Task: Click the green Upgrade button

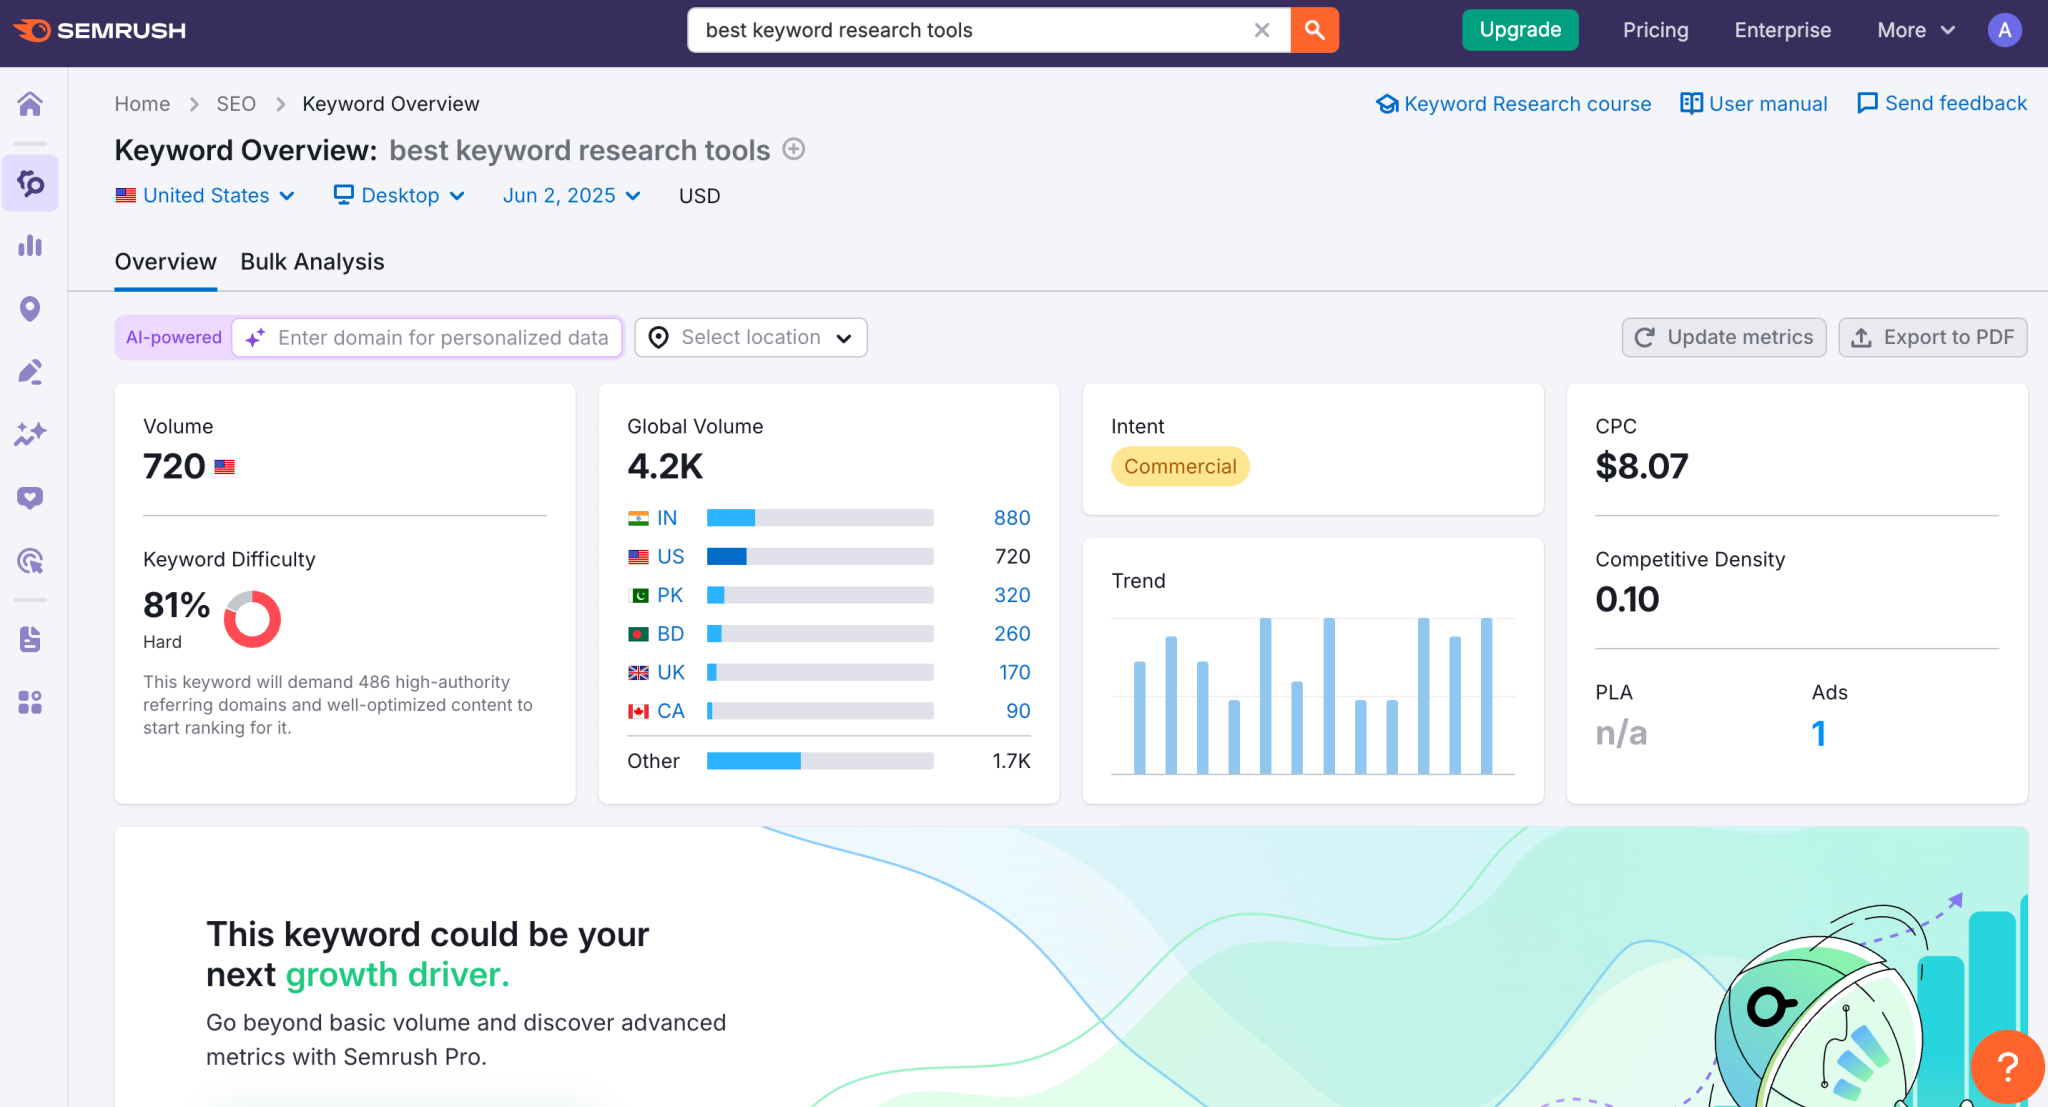Action: (x=1519, y=30)
